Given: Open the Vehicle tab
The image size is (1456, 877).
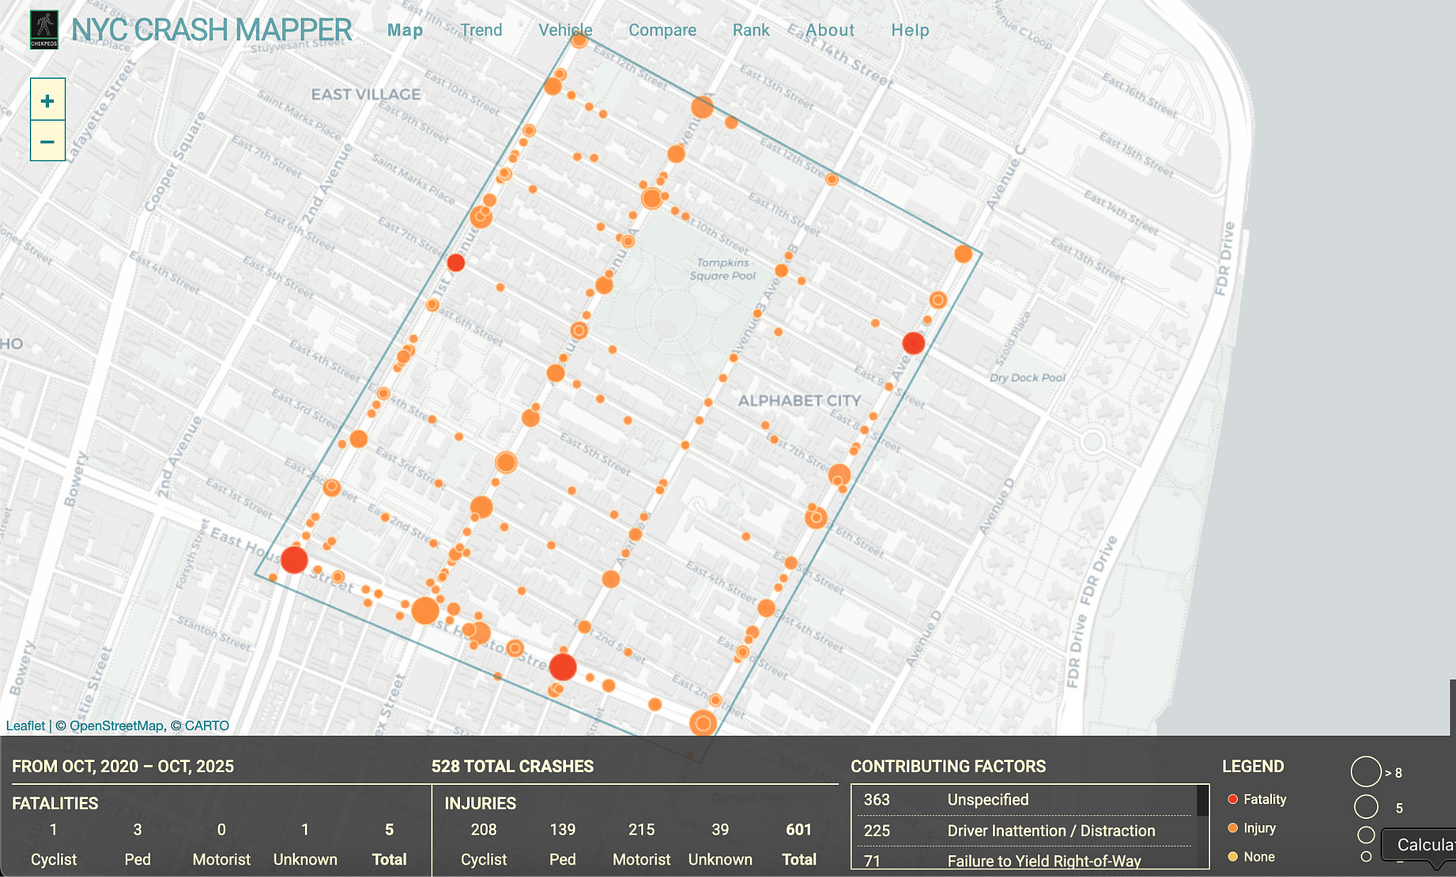Looking at the screenshot, I should pyautogui.click(x=565, y=30).
